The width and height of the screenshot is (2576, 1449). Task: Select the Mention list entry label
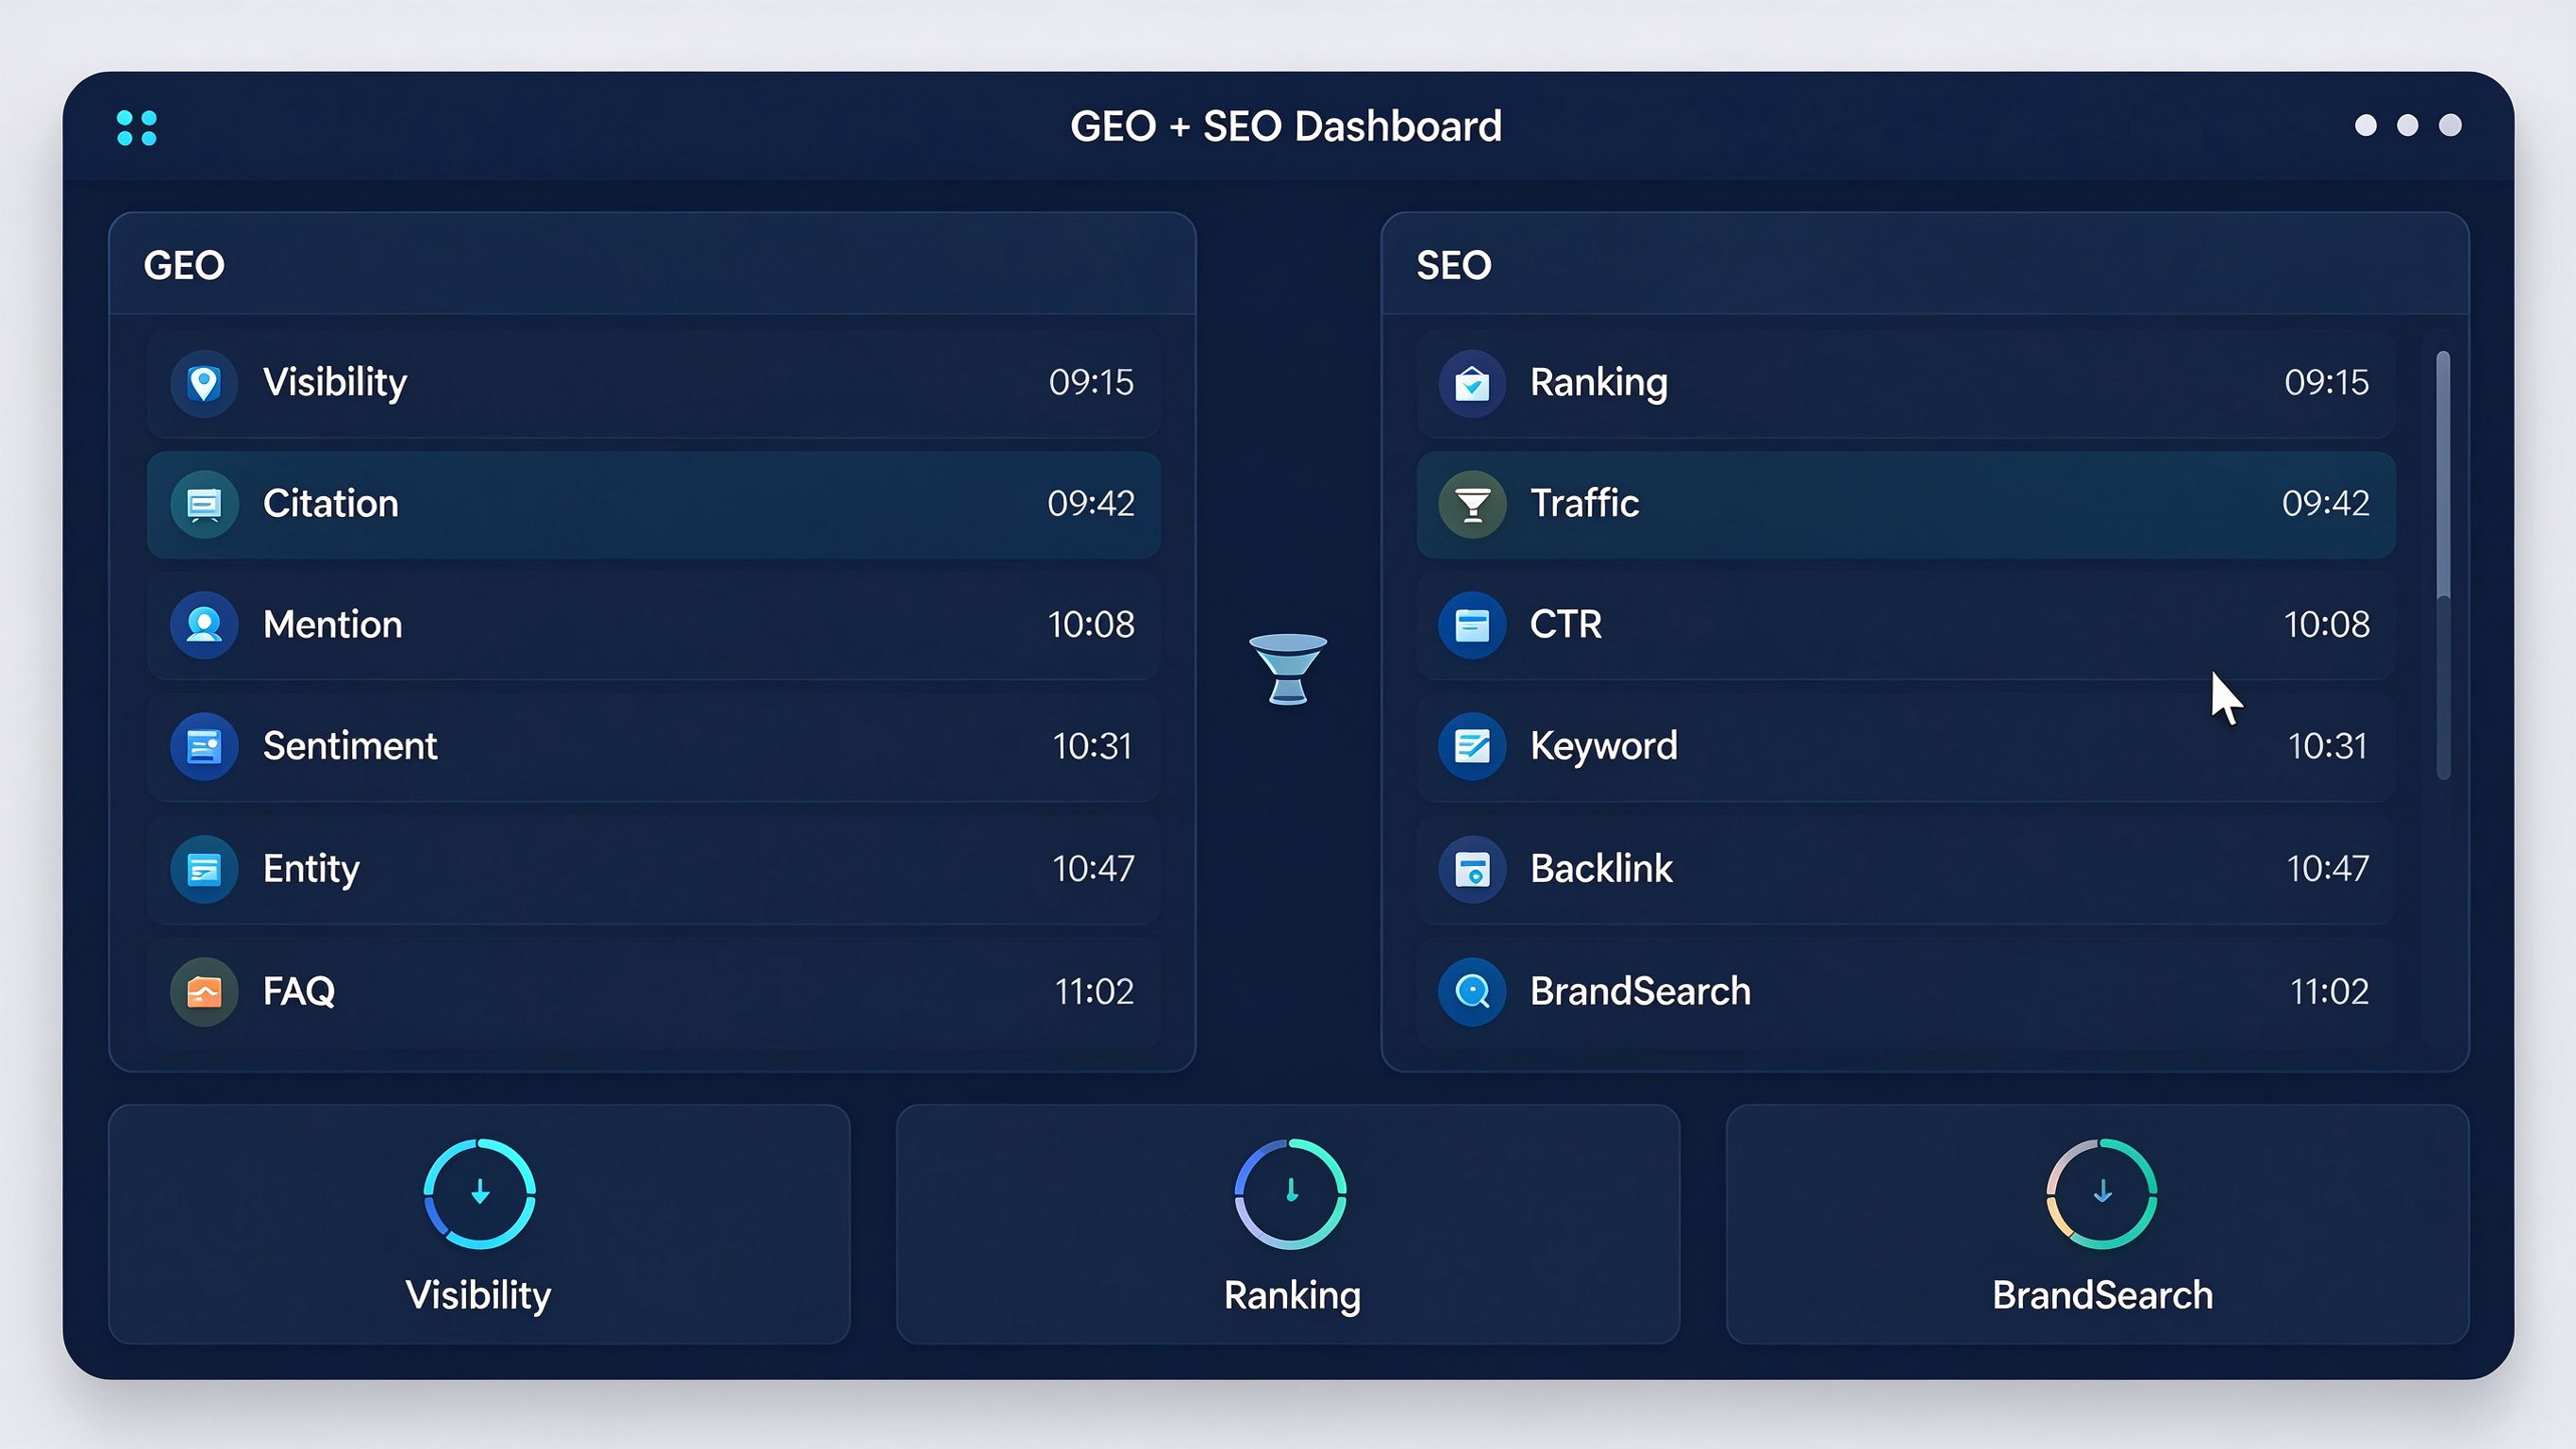pos(333,625)
